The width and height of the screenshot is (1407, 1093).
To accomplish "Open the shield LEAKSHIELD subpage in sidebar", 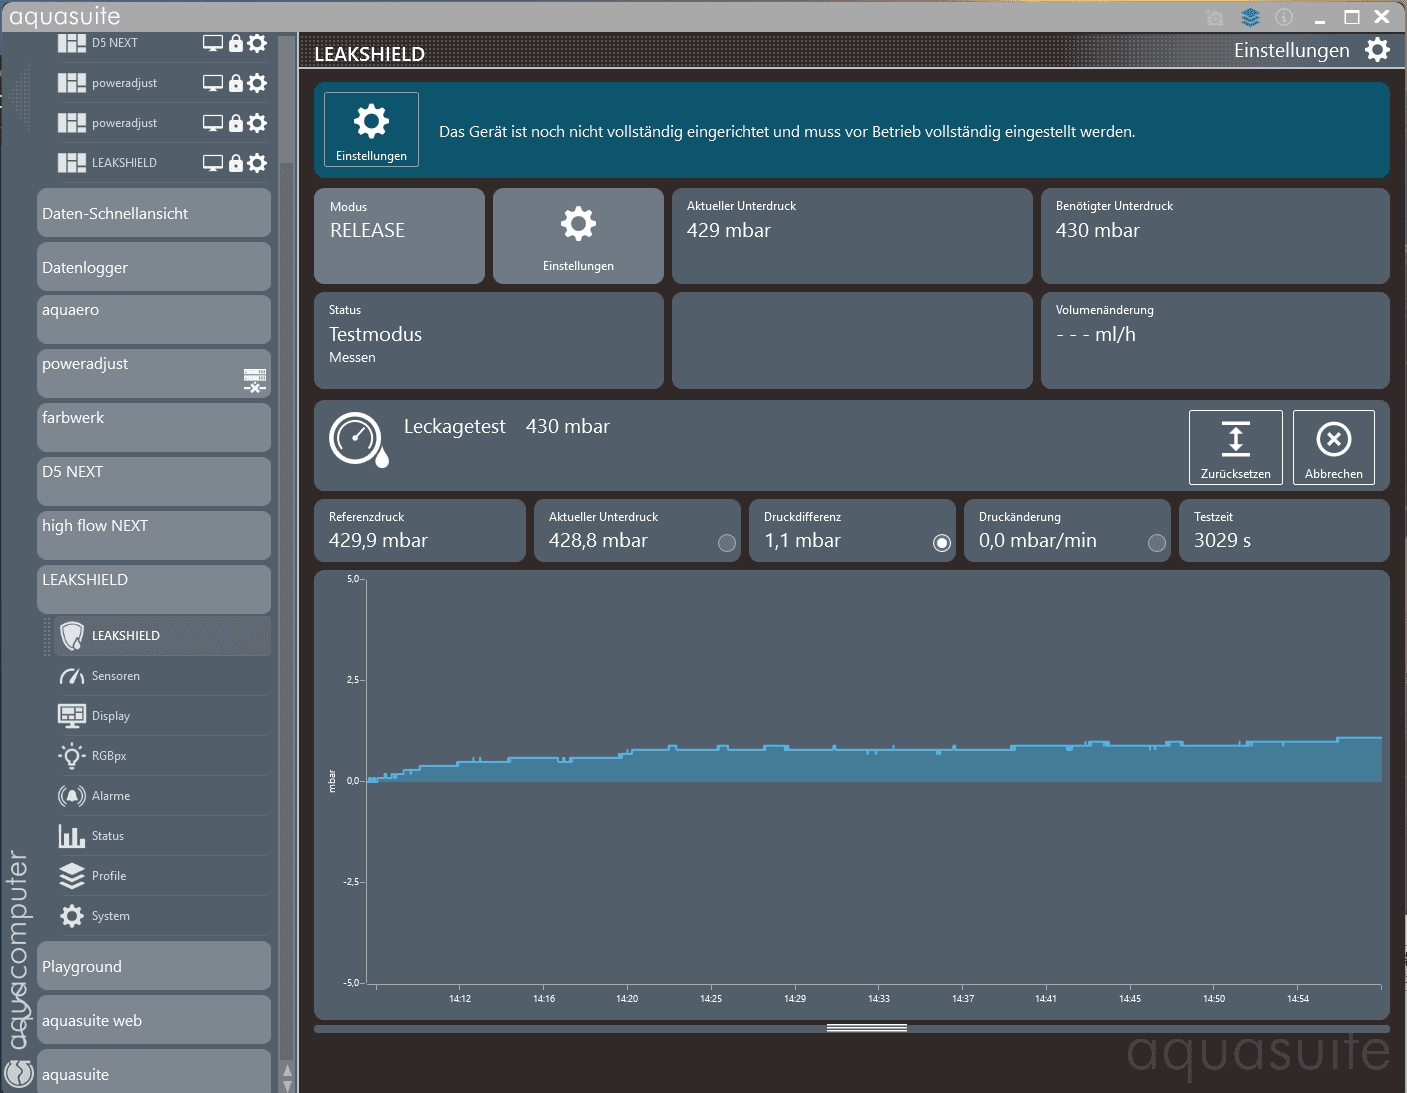I will 160,636.
